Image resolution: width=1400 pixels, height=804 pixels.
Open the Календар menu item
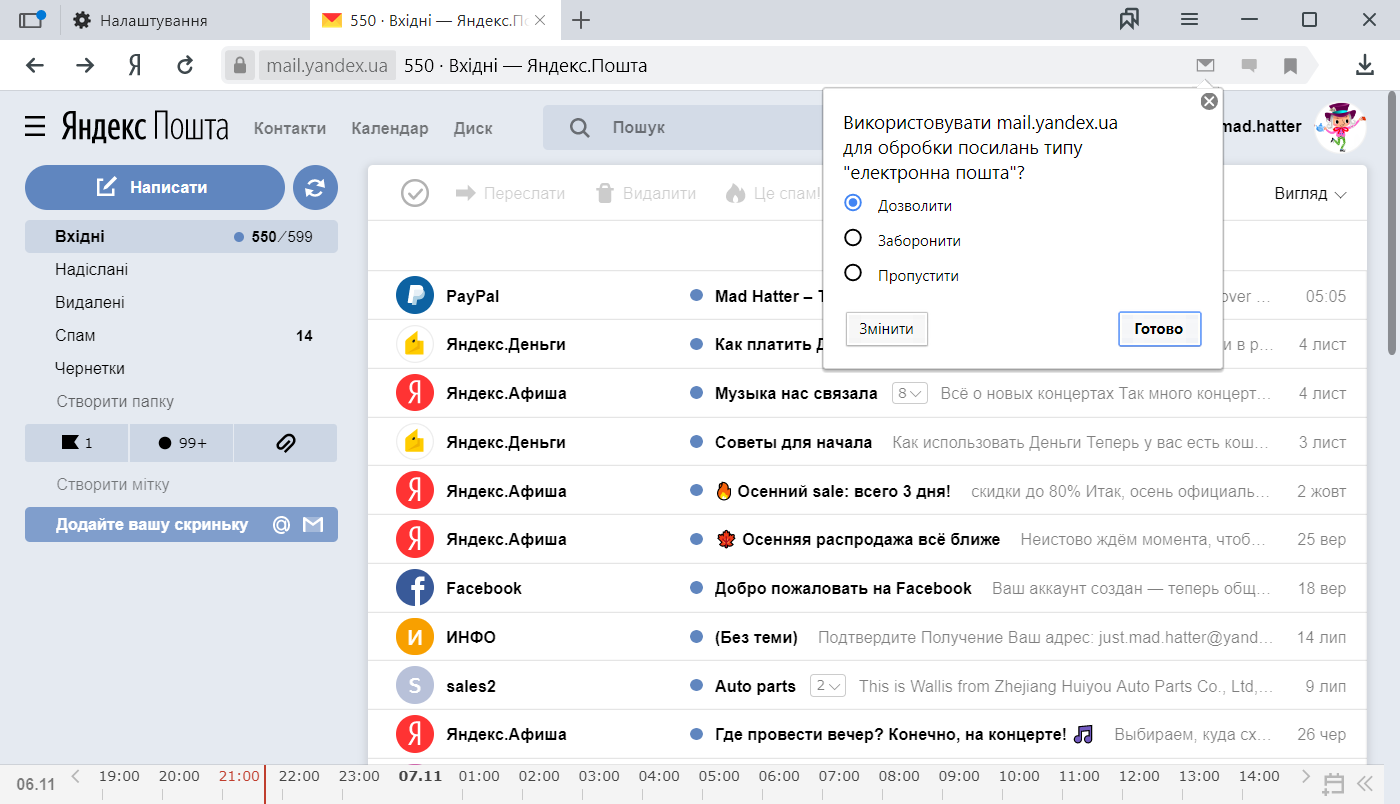pos(390,128)
